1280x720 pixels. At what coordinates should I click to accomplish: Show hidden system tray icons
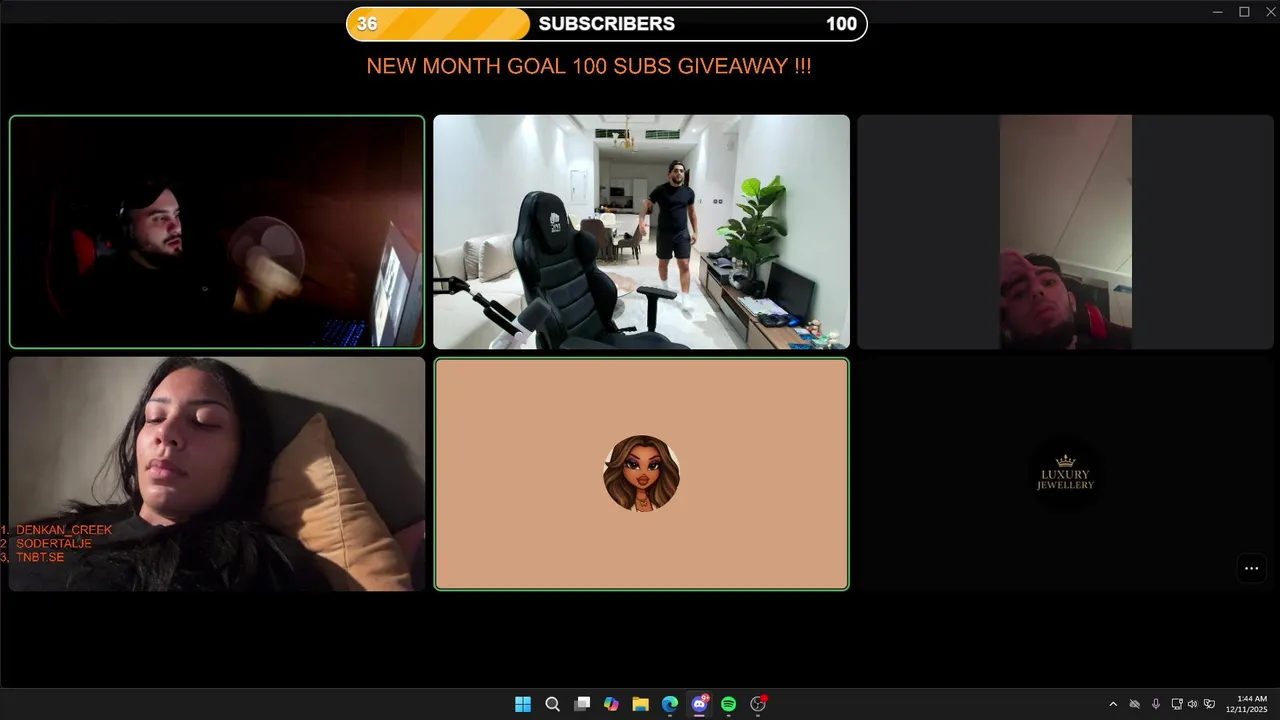click(x=1113, y=704)
